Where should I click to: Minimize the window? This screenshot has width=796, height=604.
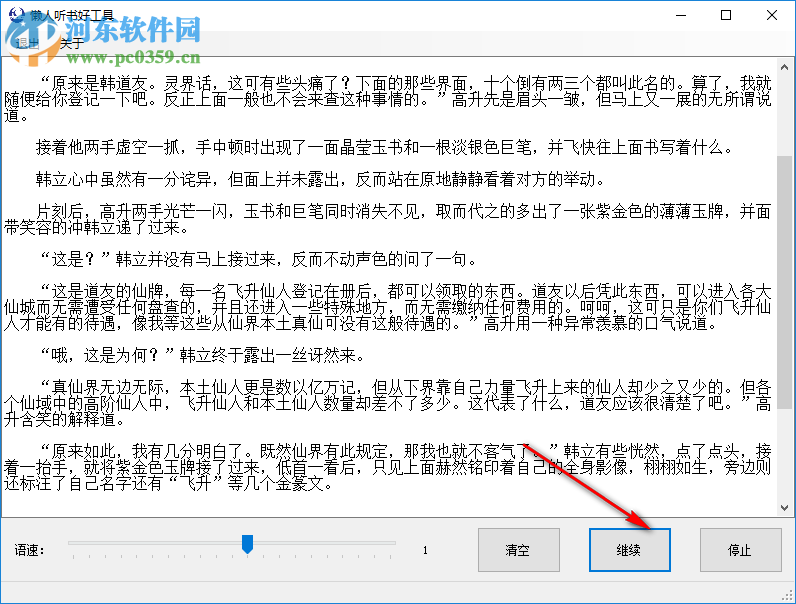(x=681, y=15)
